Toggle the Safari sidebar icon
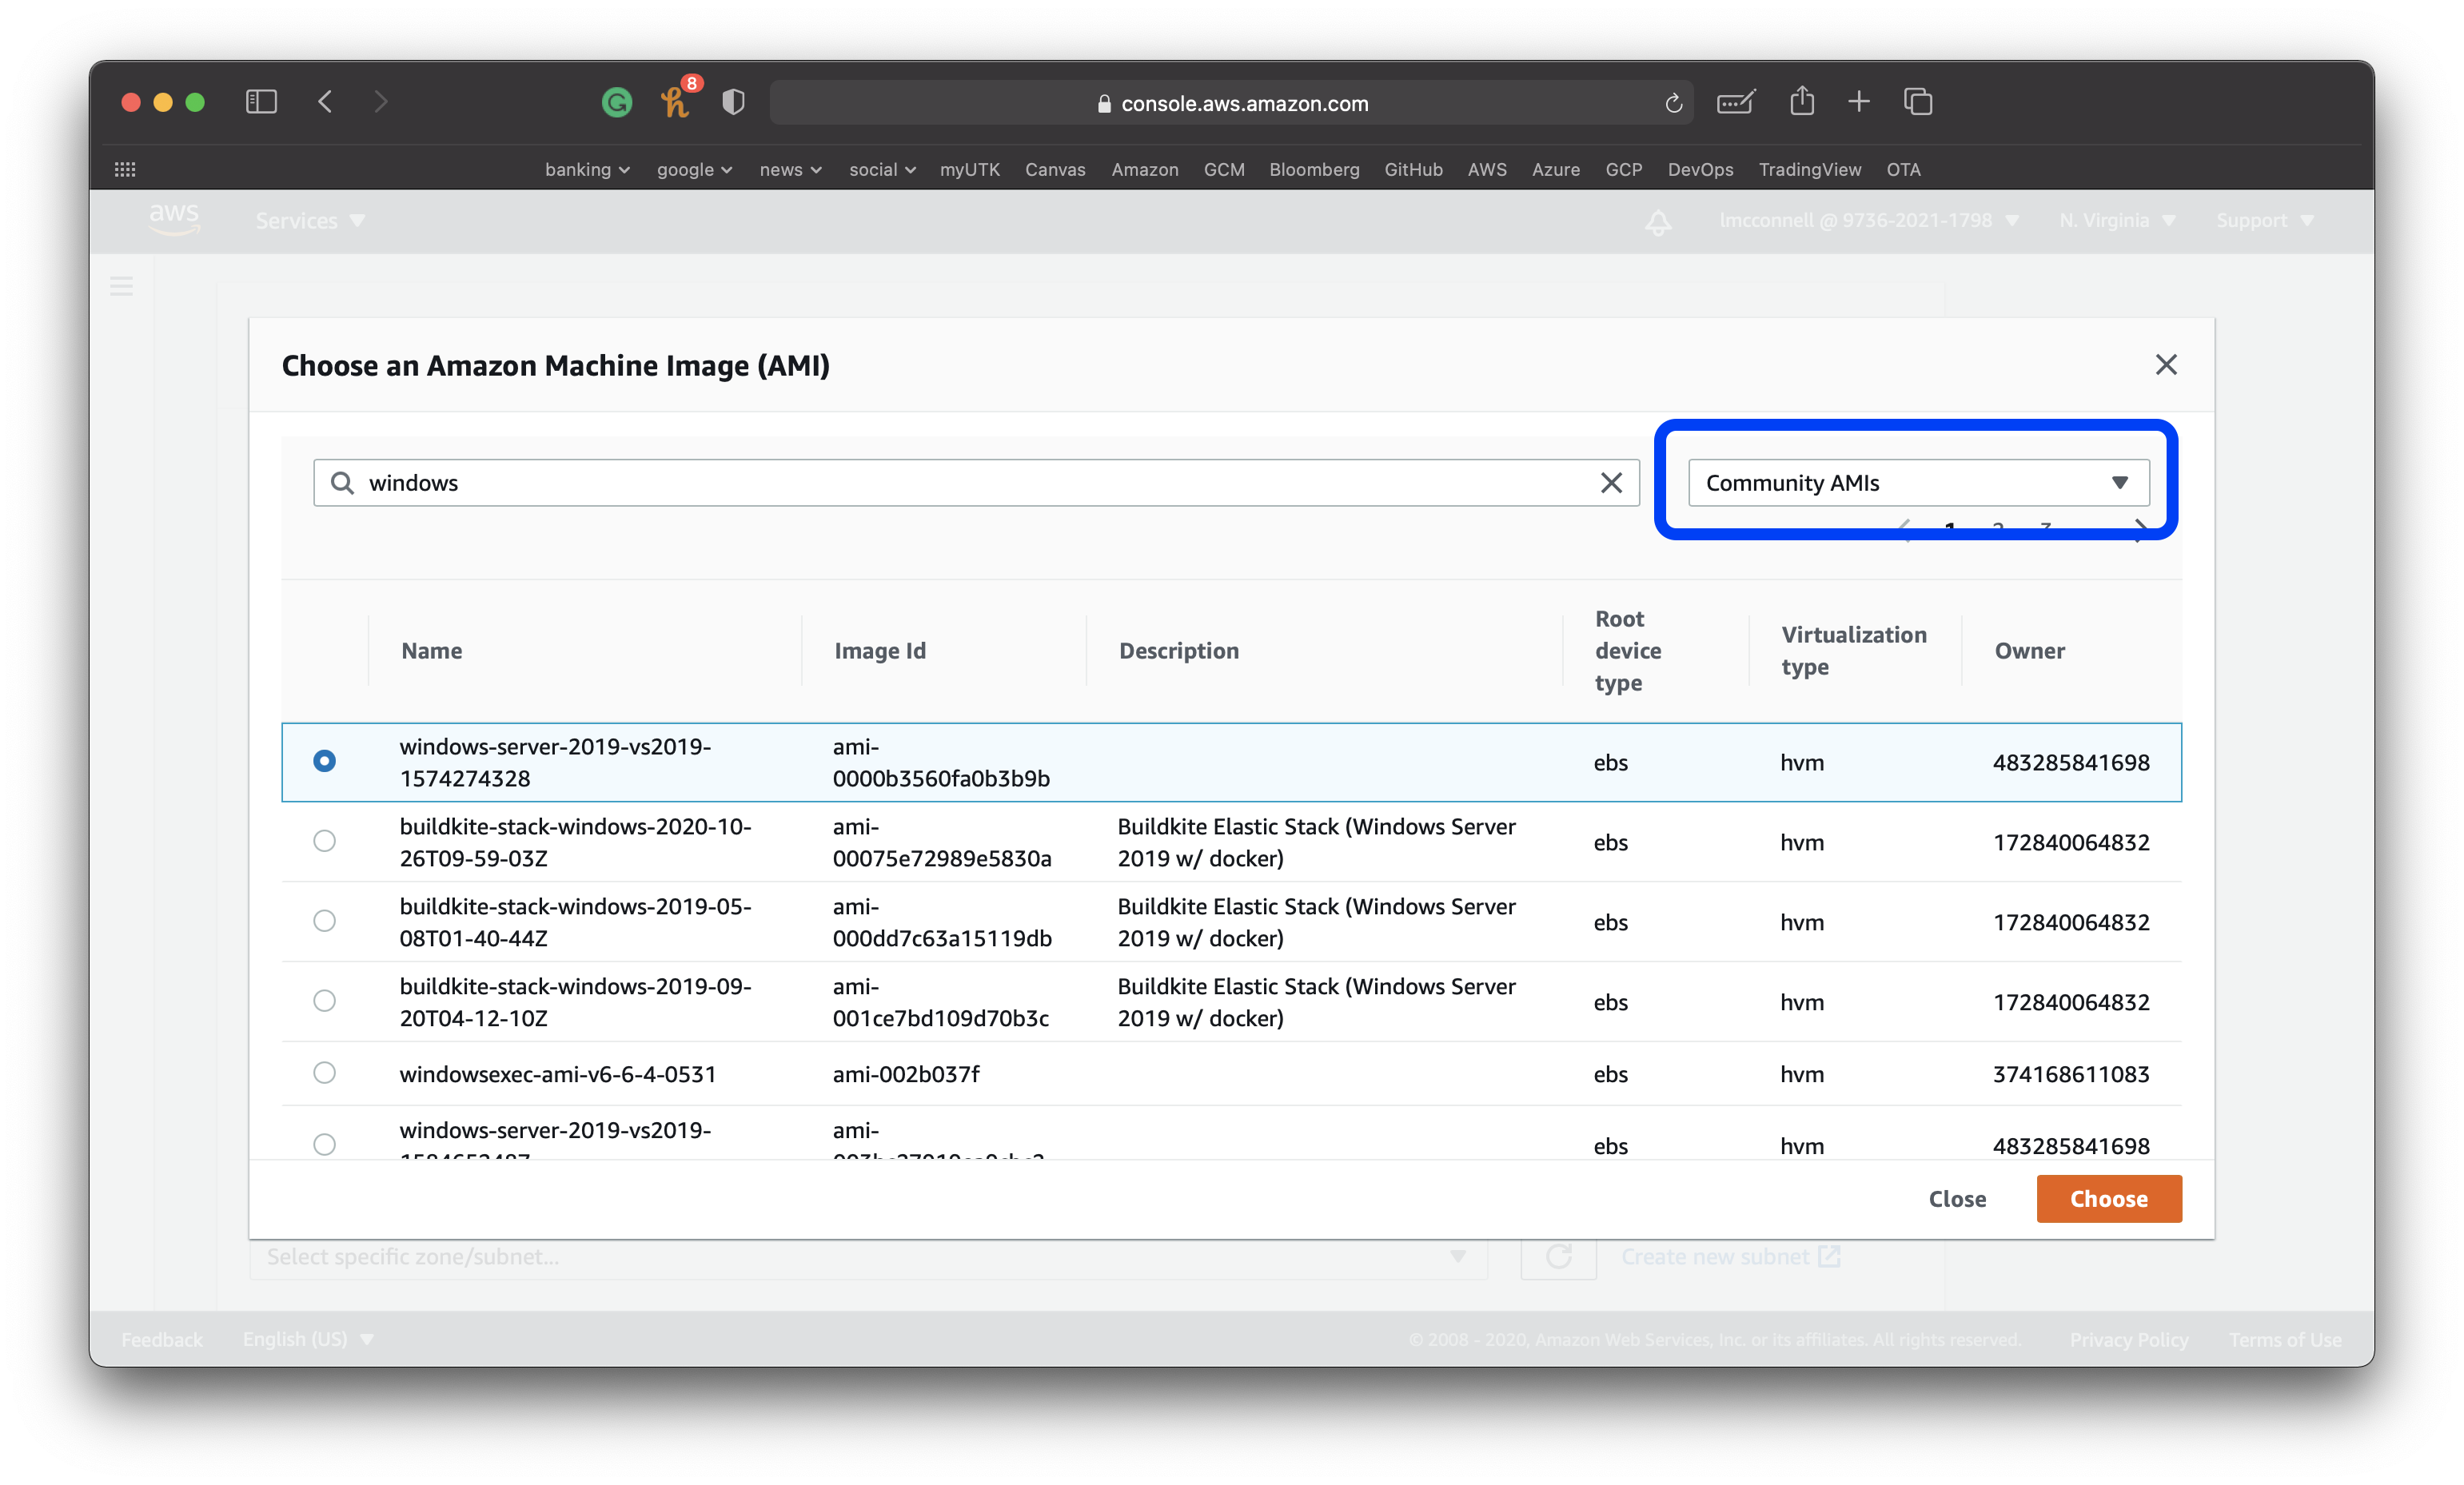 (261, 102)
